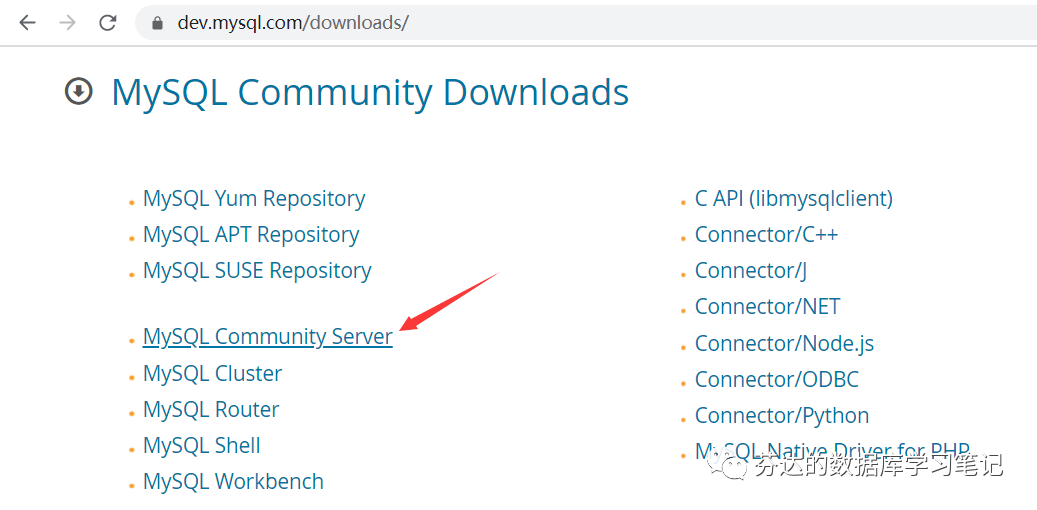The height and width of the screenshot is (510, 1037).
Task: Click the MySQL Community Downloads heading
Action: (370, 91)
